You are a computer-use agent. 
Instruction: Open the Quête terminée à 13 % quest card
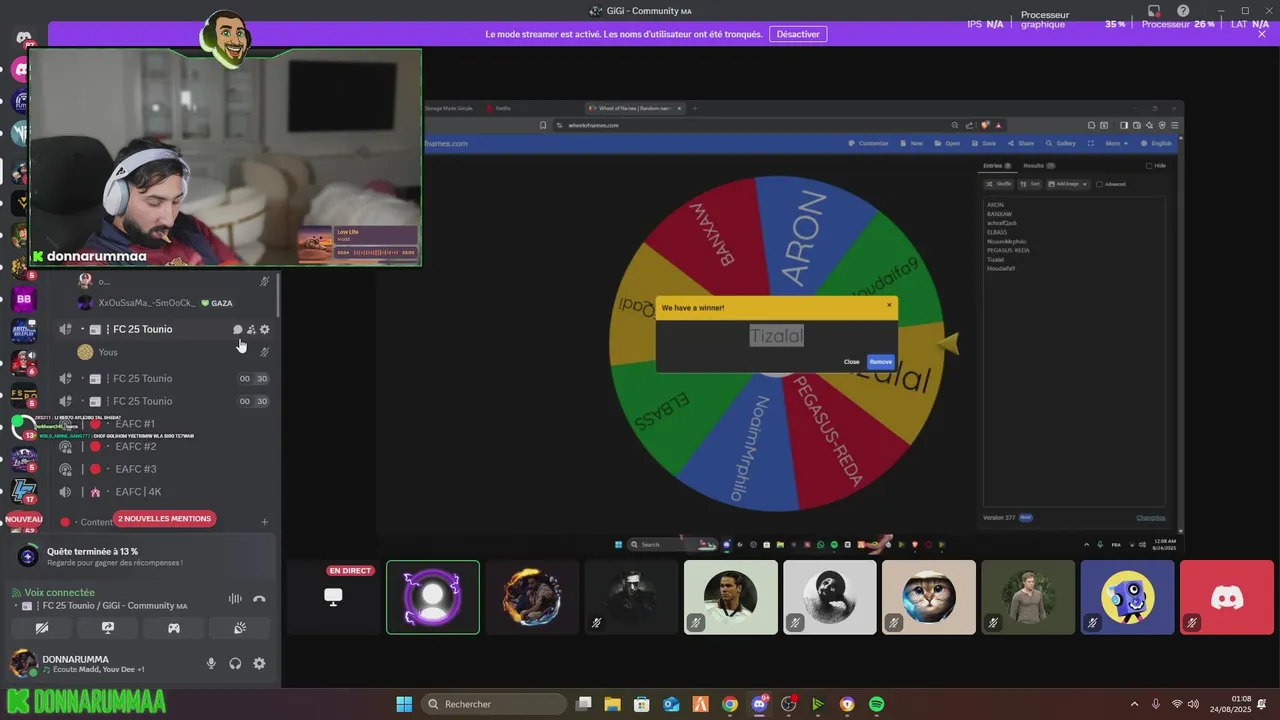142,556
